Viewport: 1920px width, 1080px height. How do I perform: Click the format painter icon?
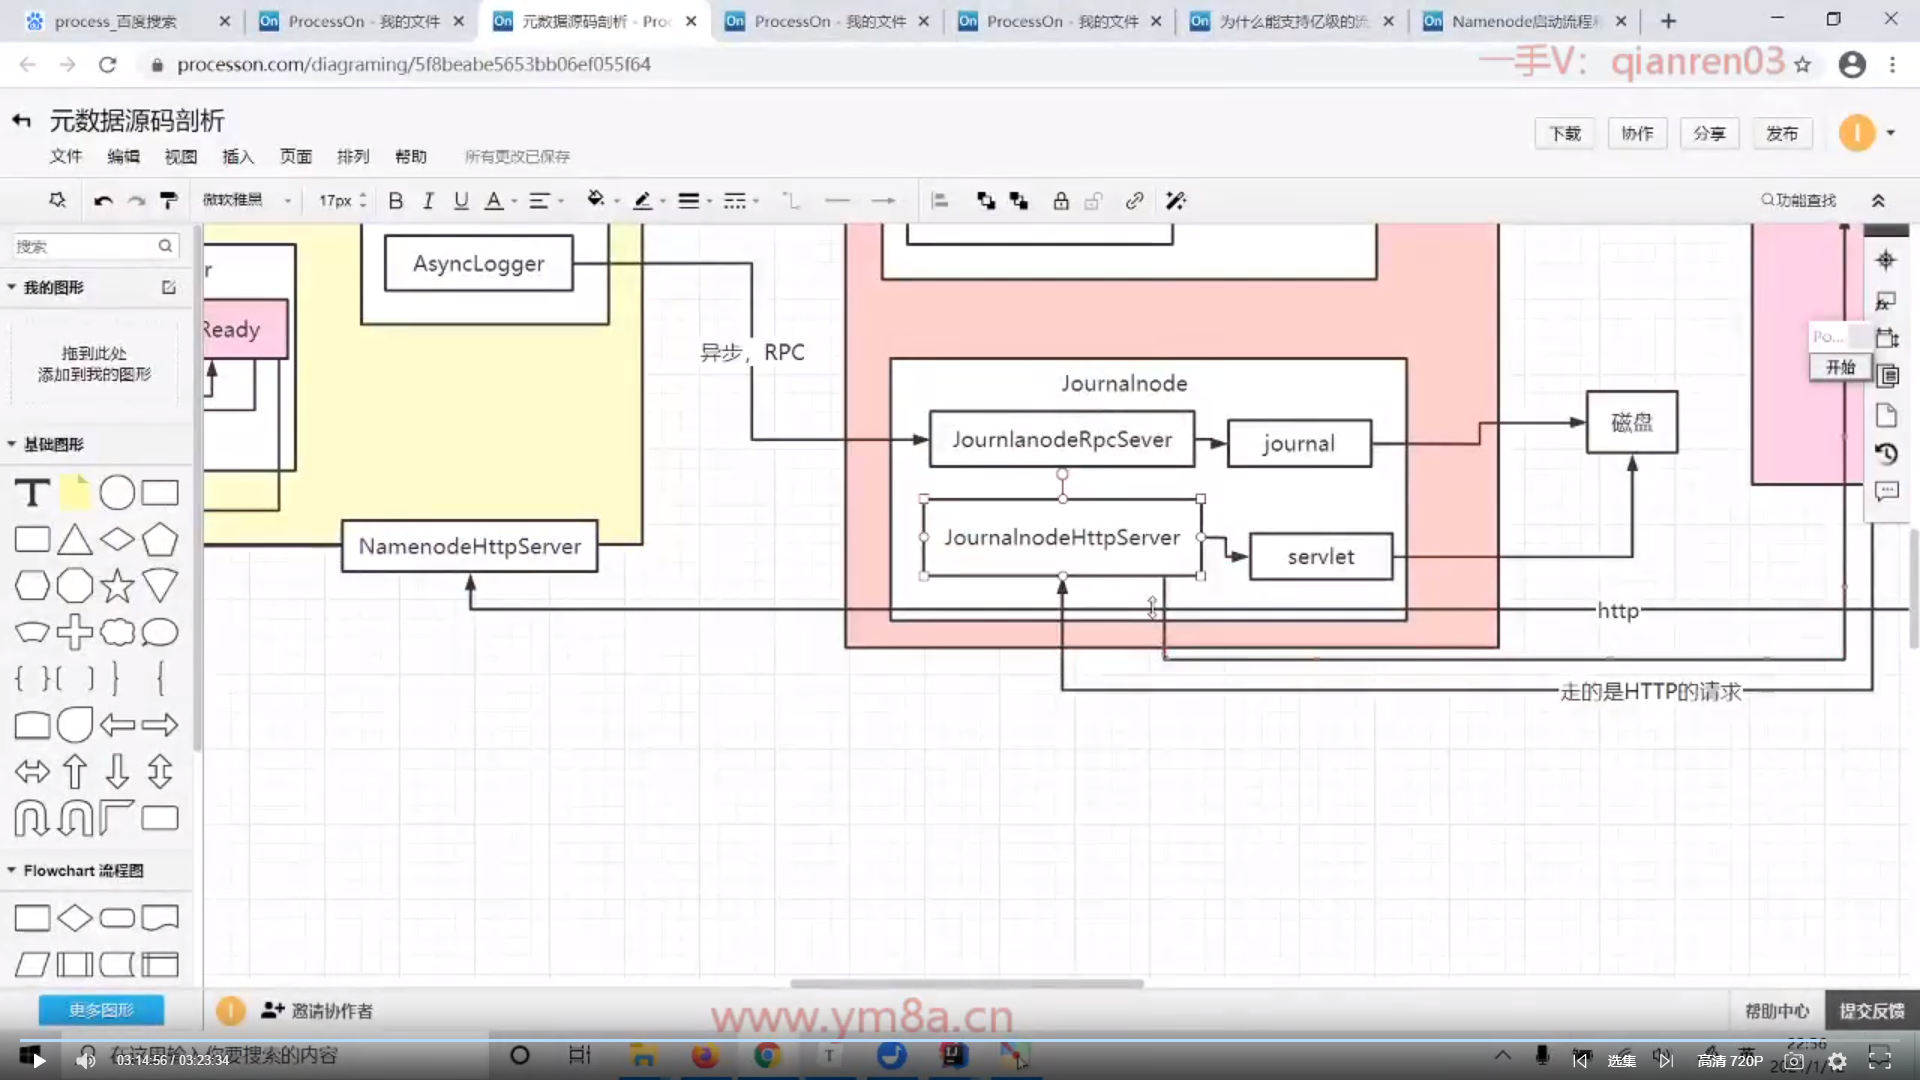(x=169, y=201)
